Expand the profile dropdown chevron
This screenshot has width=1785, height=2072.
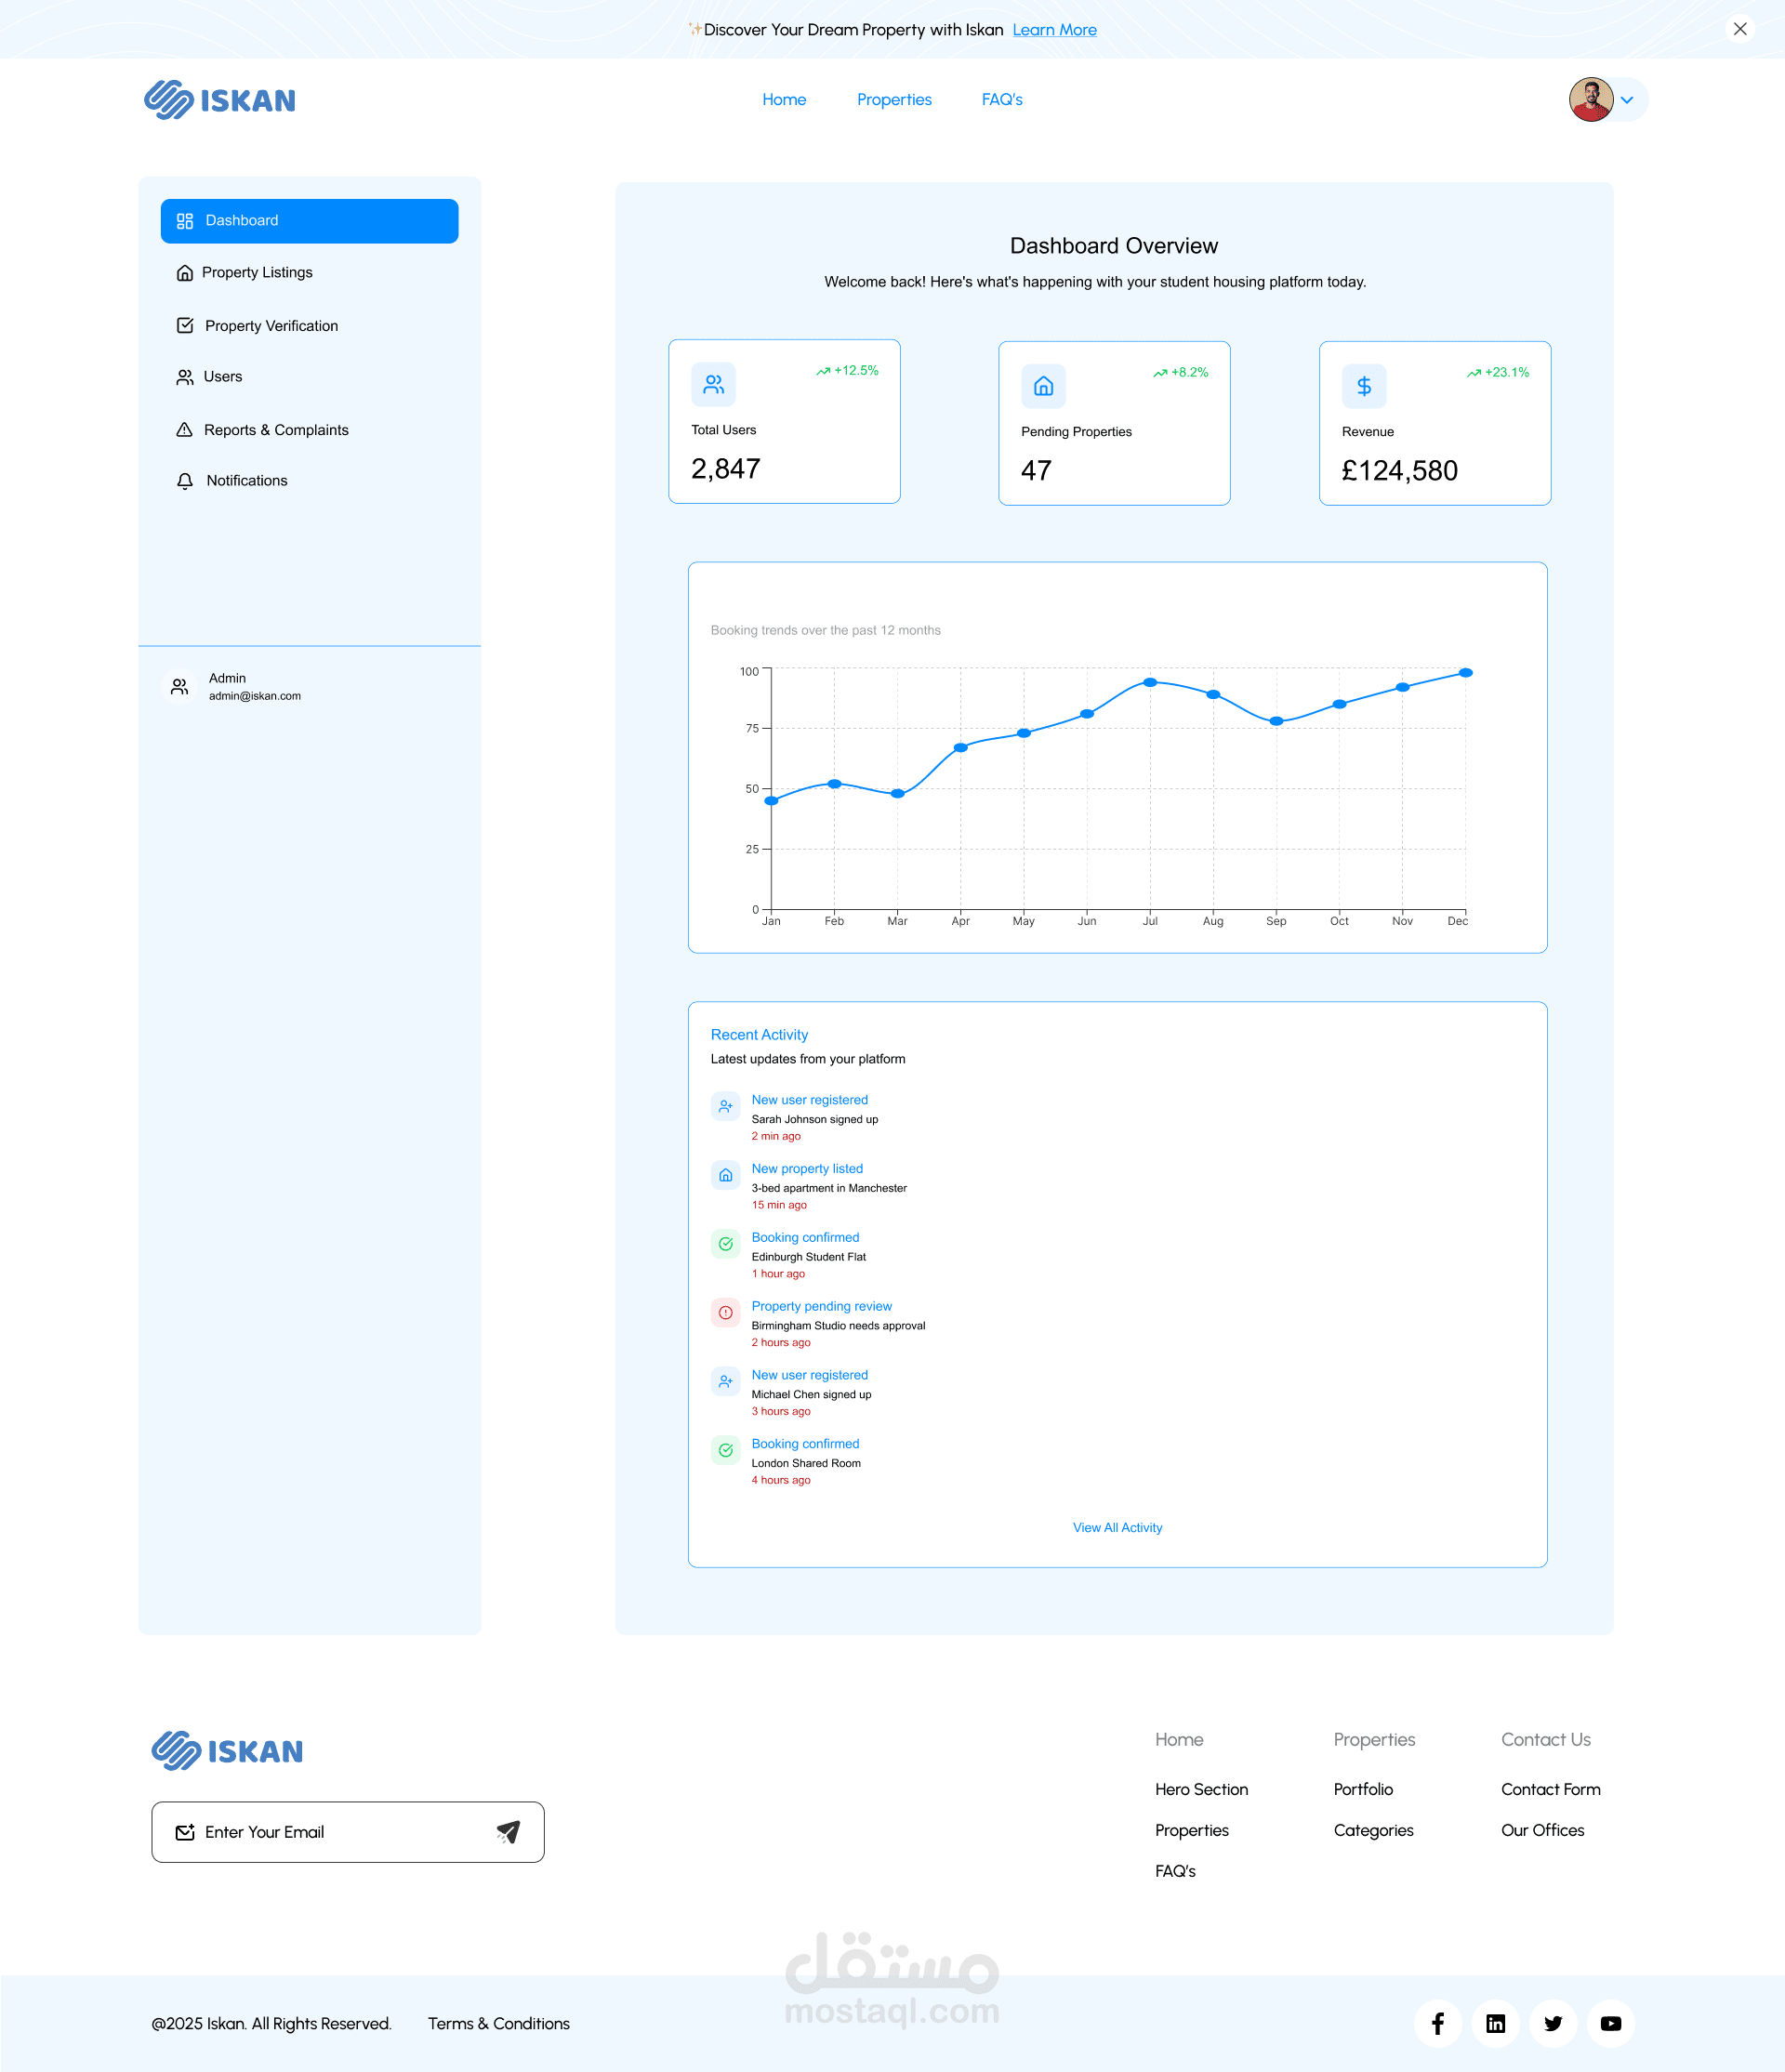pos(1627,100)
